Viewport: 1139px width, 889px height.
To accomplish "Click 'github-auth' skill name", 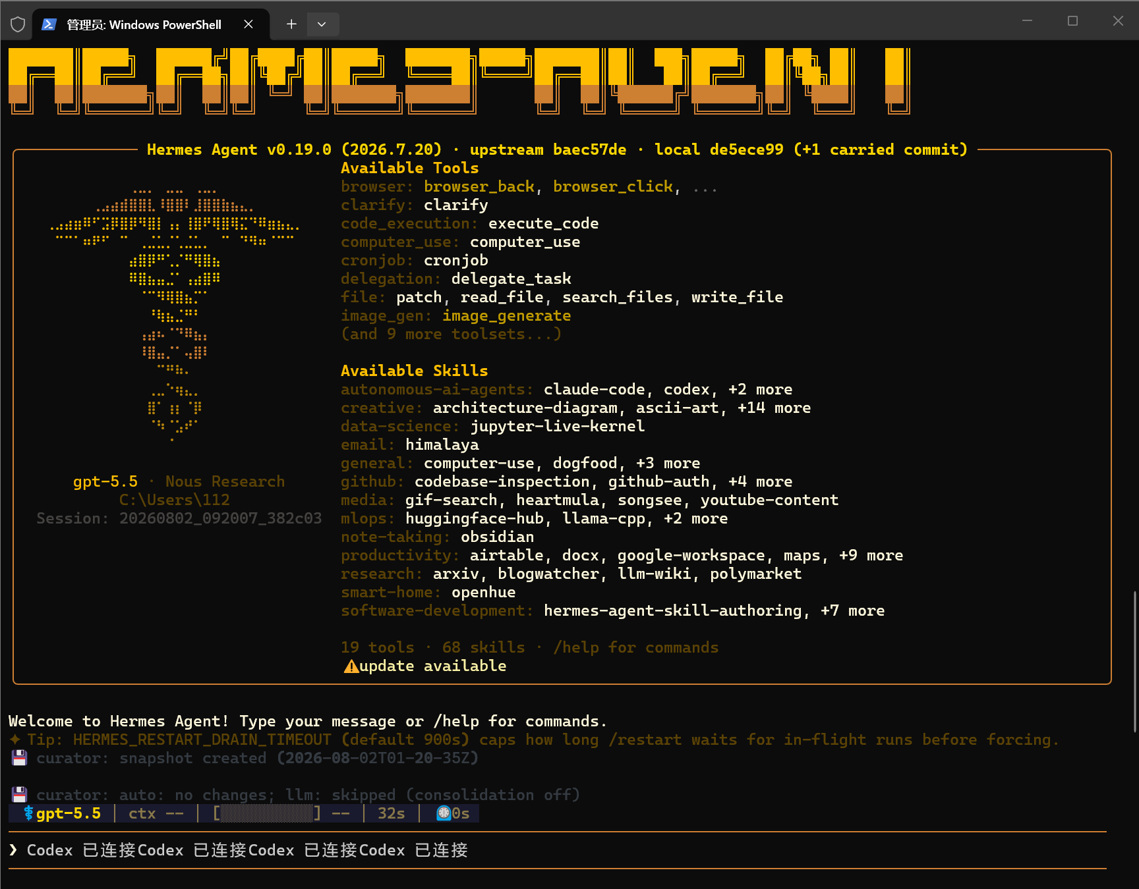I will point(659,482).
